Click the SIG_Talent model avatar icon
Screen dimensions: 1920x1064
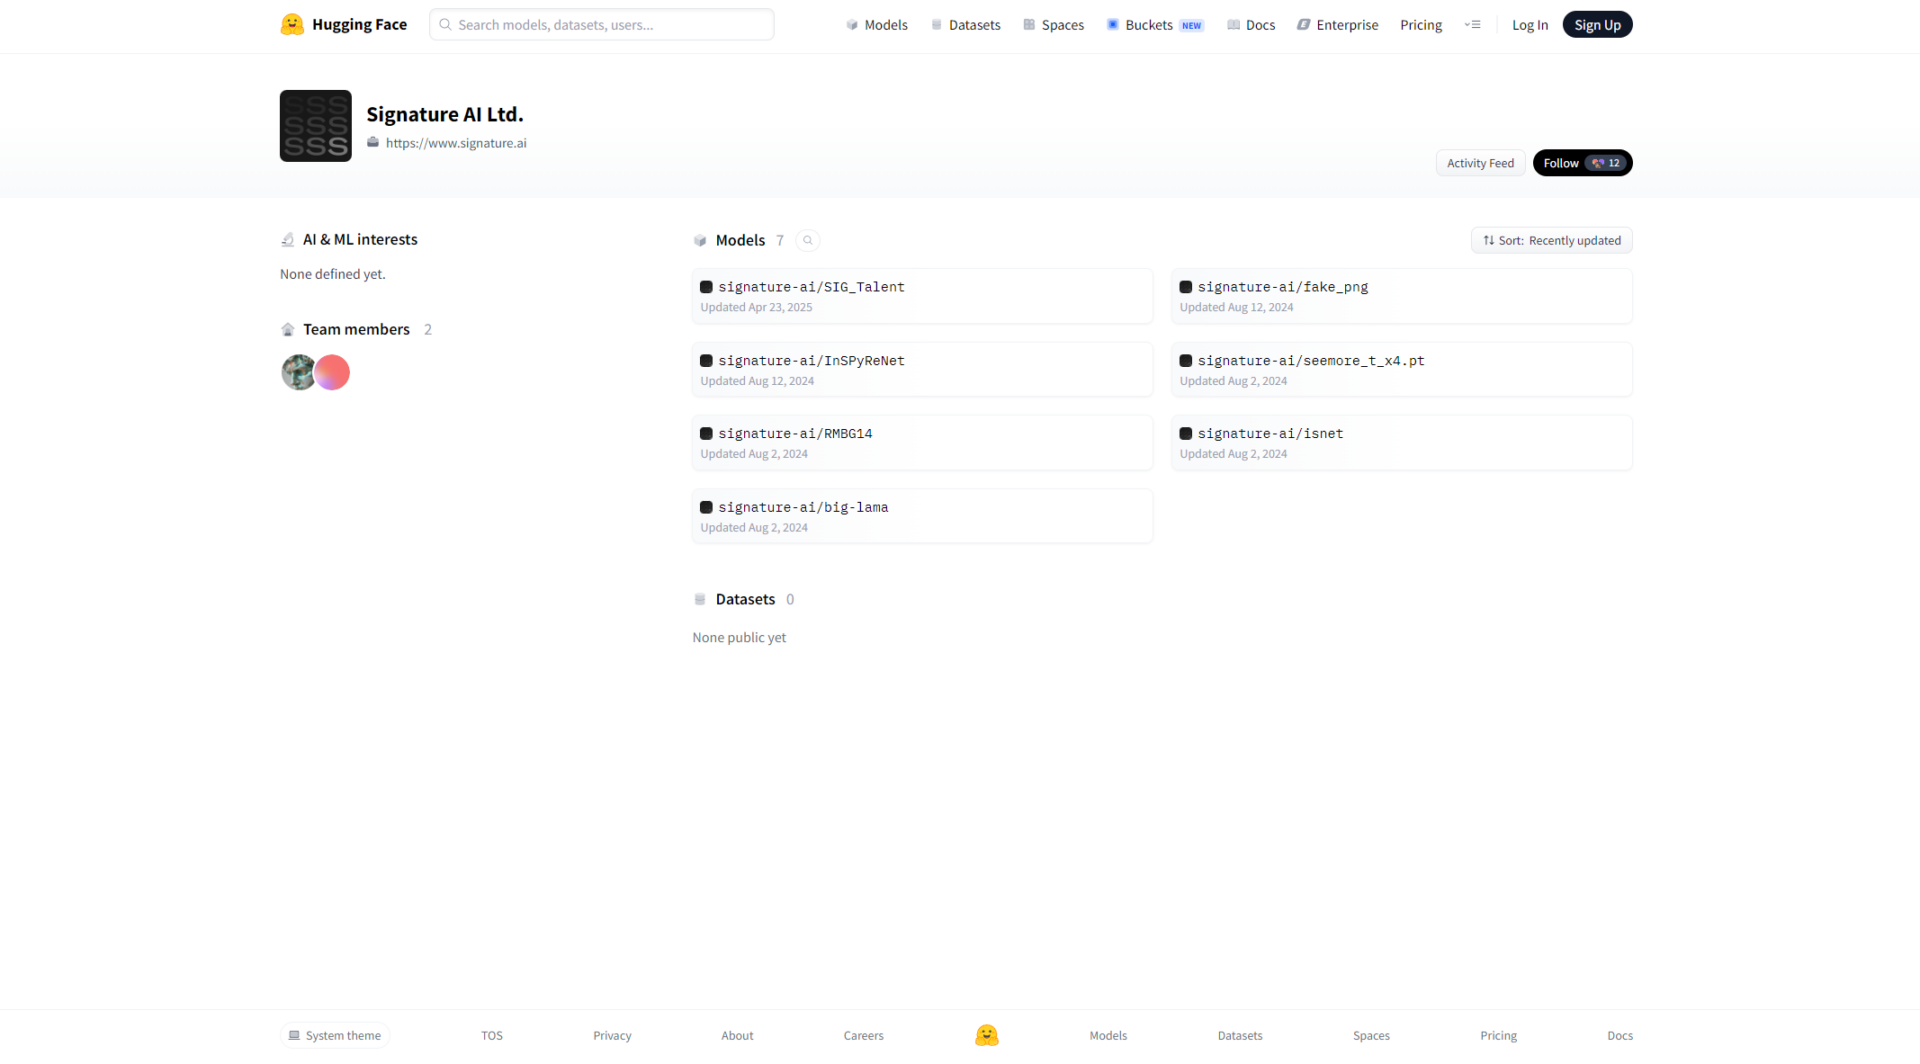click(706, 288)
